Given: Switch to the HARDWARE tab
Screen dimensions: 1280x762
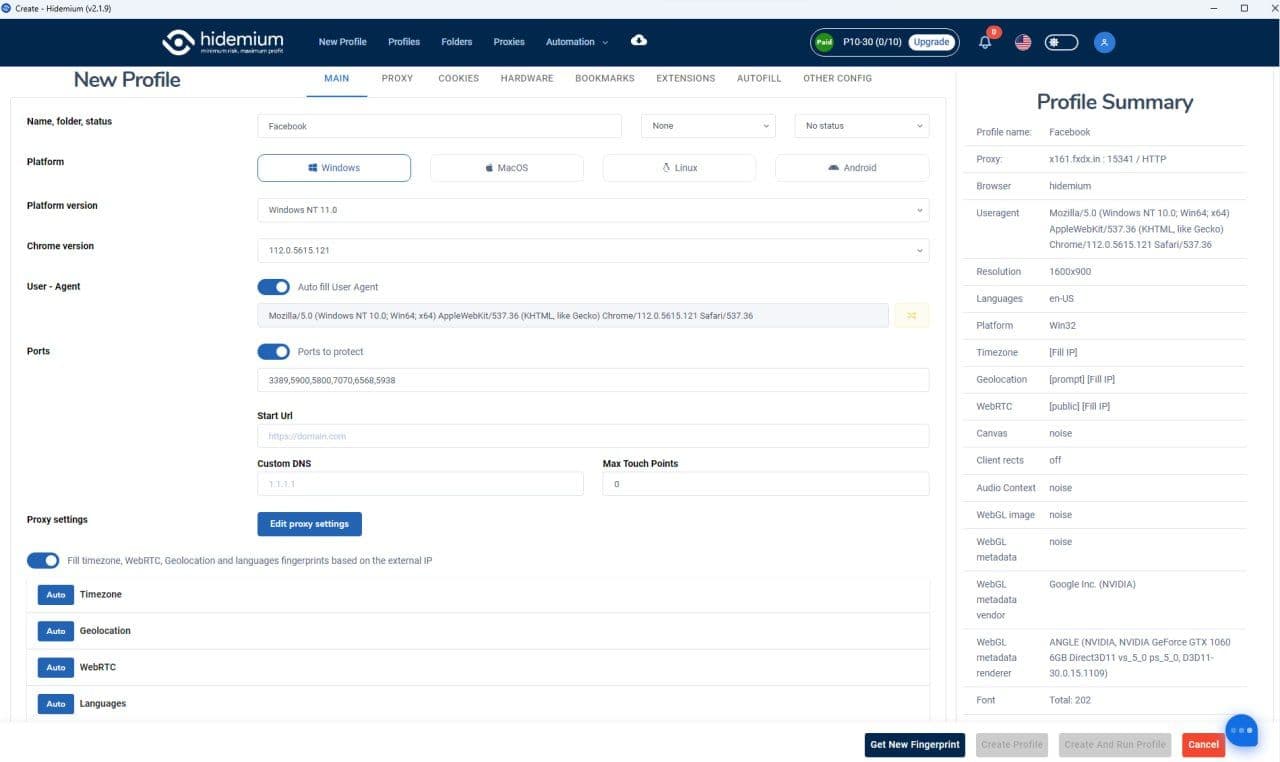Looking at the screenshot, I should [x=527, y=78].
